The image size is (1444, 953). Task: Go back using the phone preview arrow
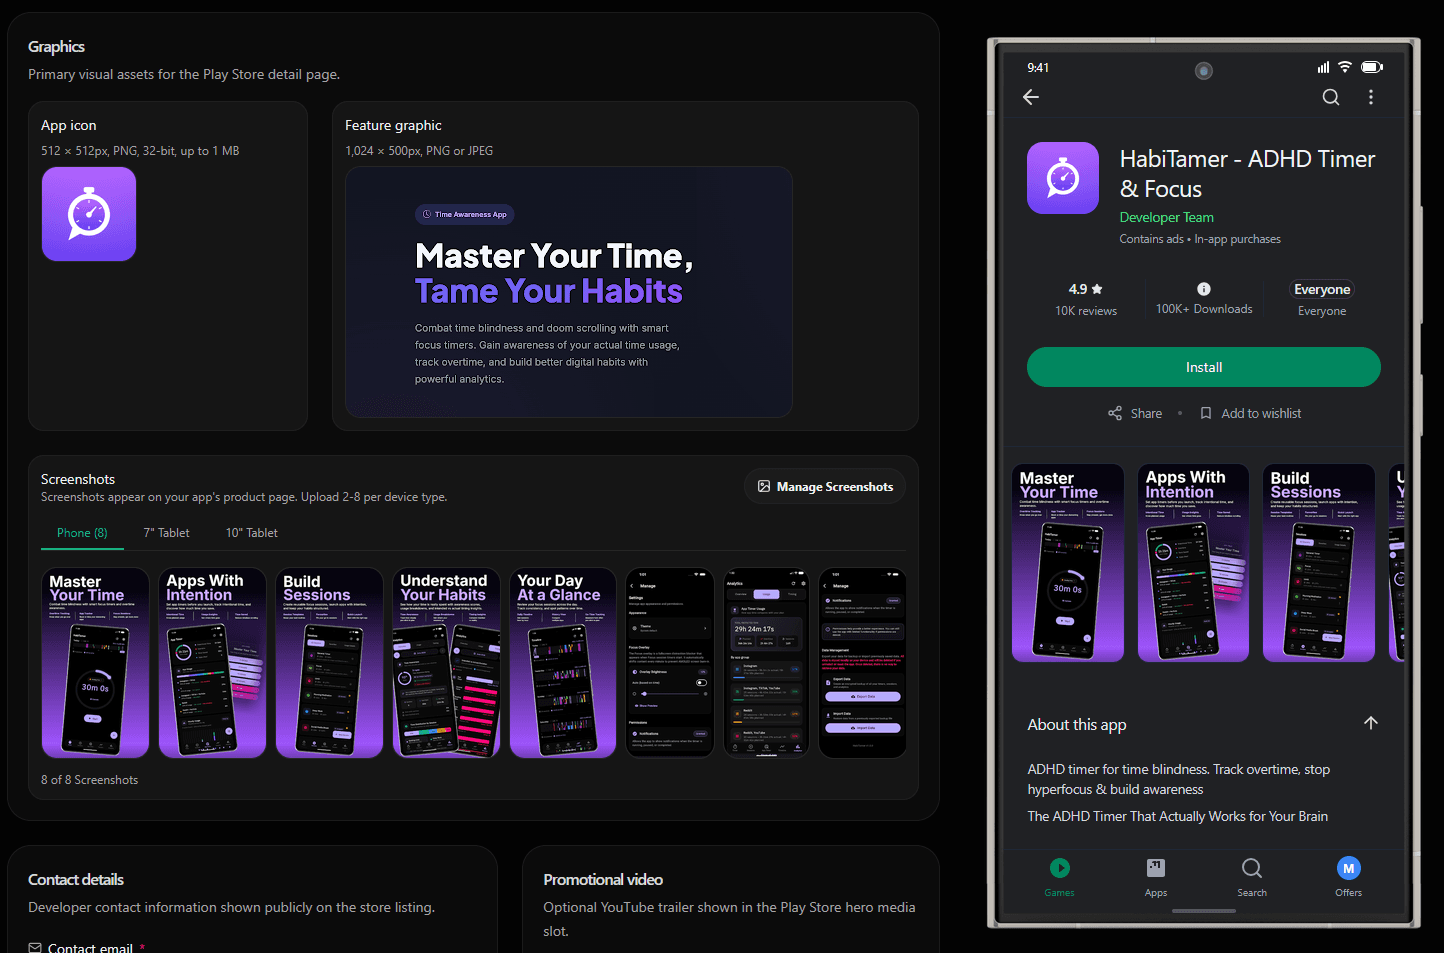tap(1031, 97)
